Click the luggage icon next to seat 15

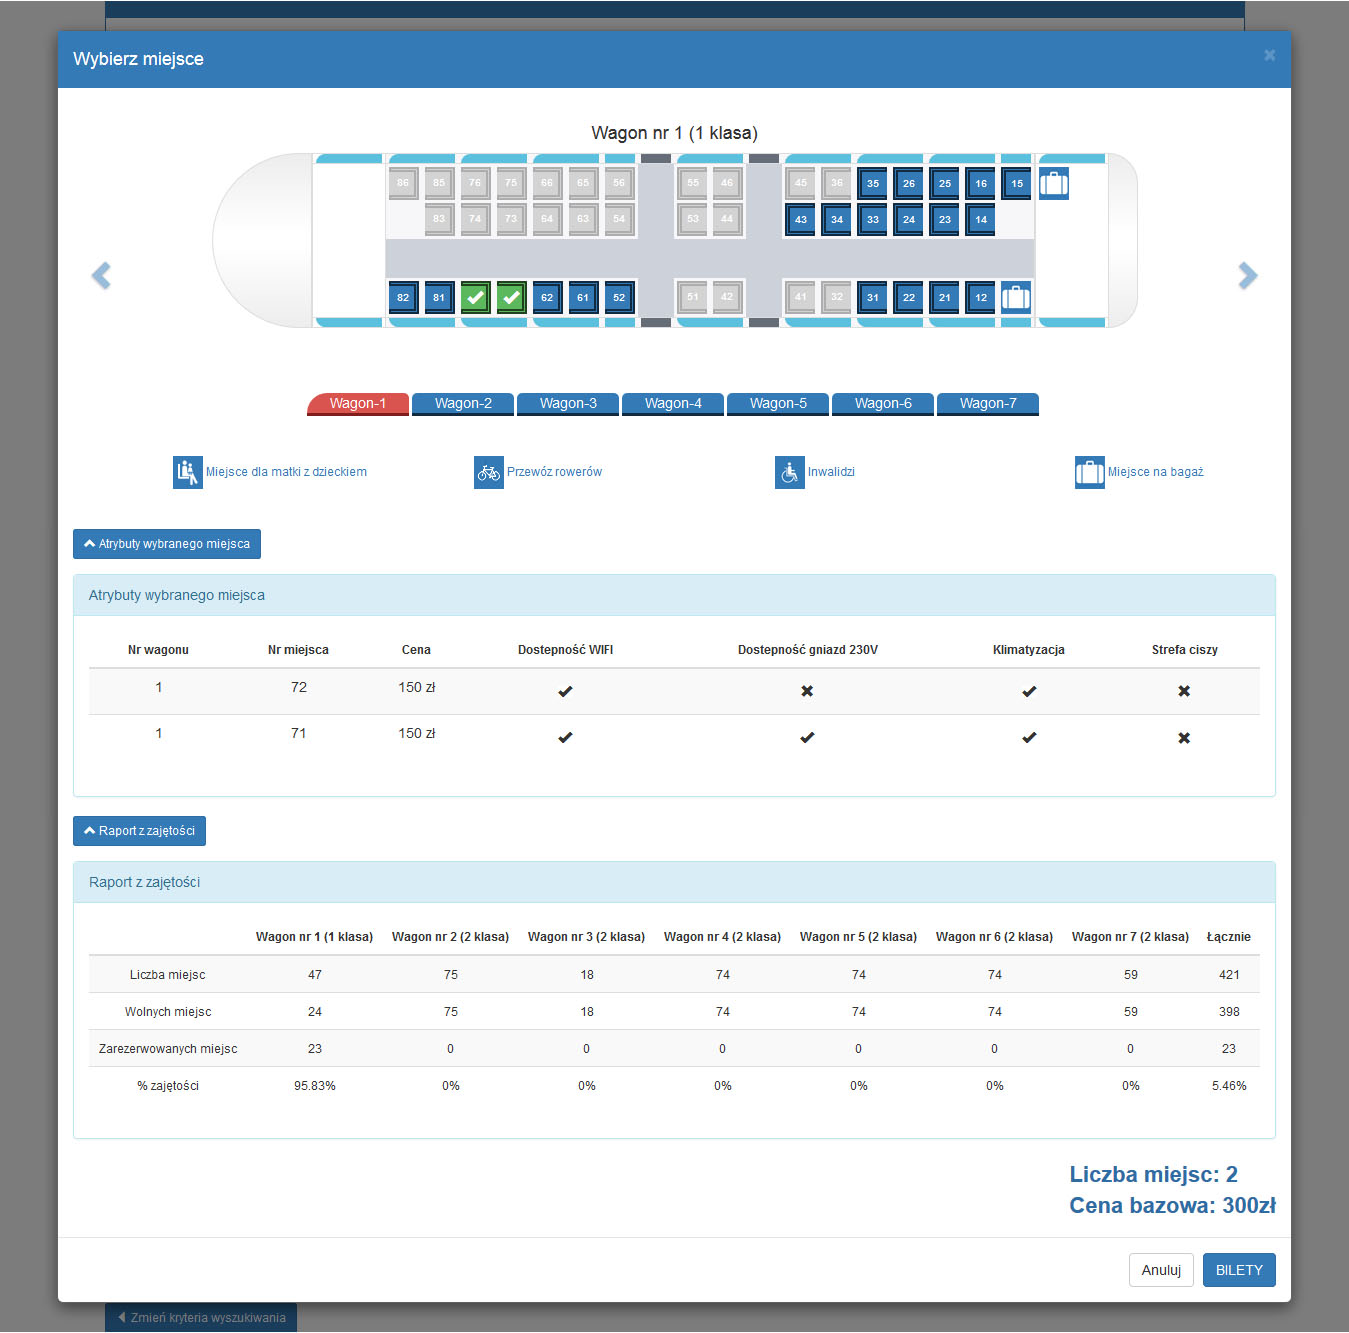1053,184
